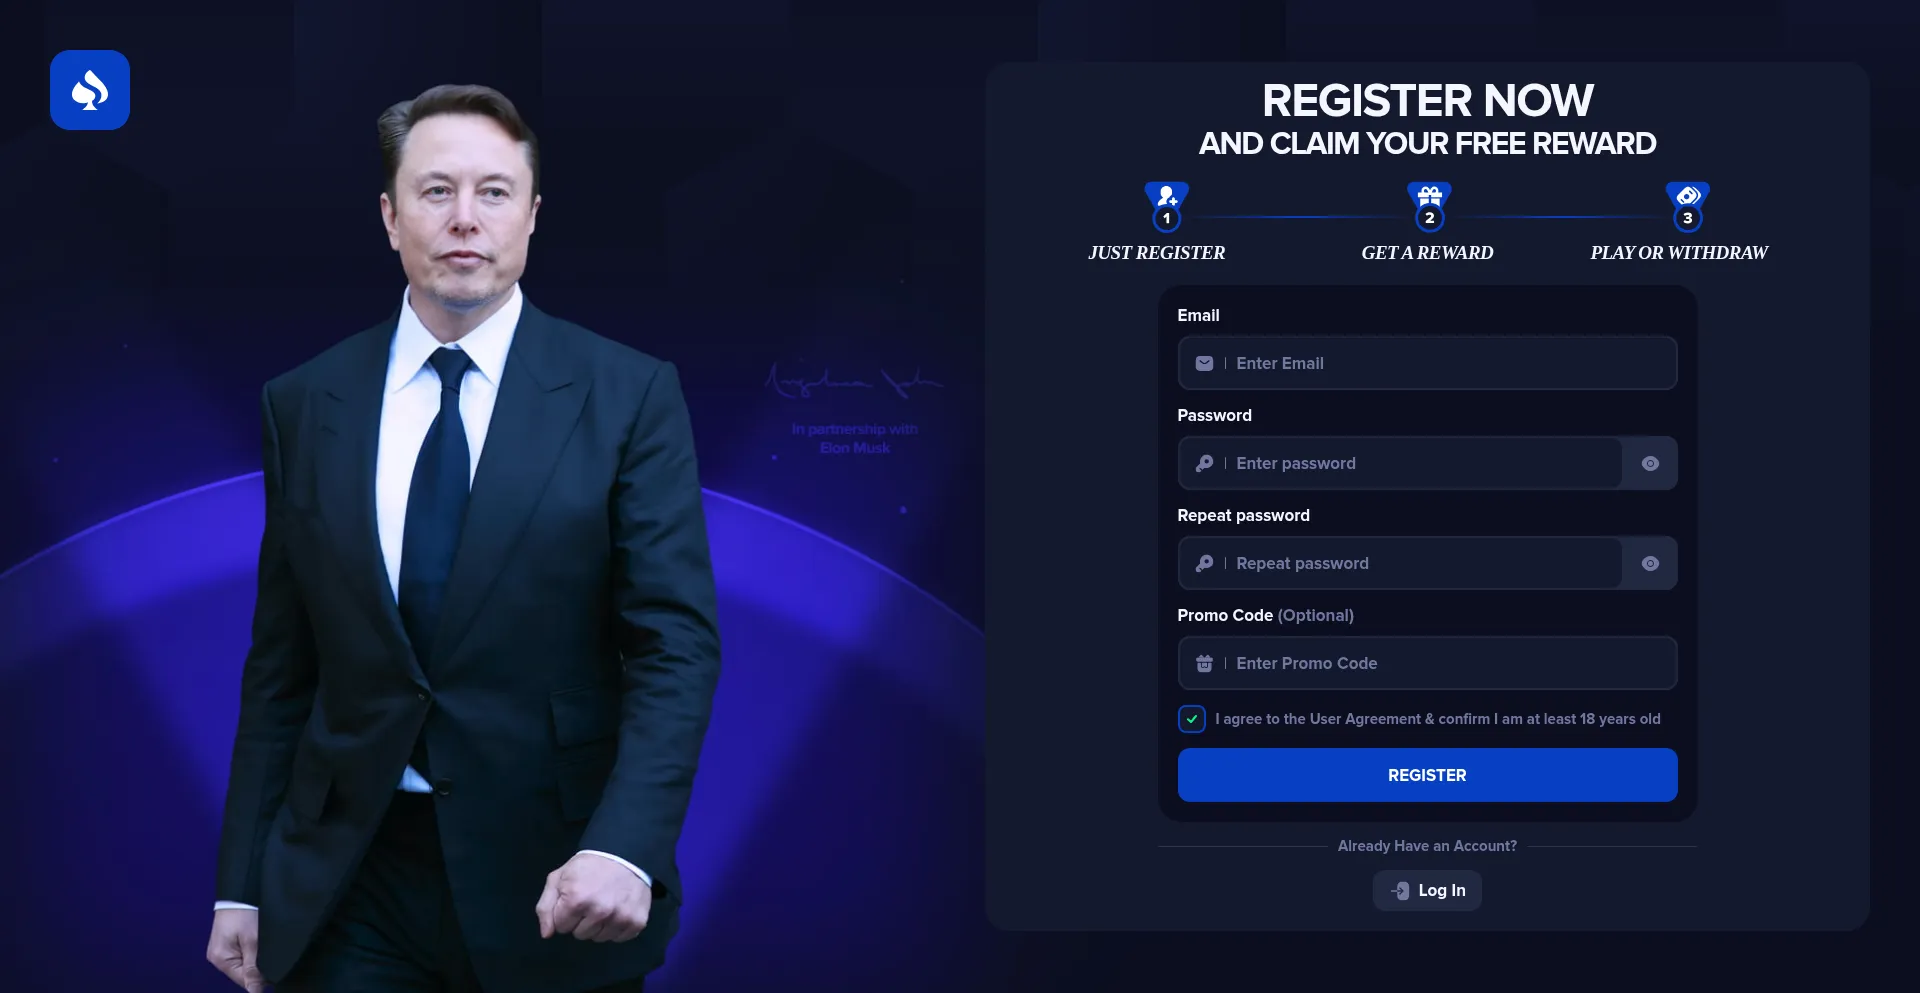Focus the Enter password input field
The height and width of the screenshot is (993, 1920).
point(1400,463)
